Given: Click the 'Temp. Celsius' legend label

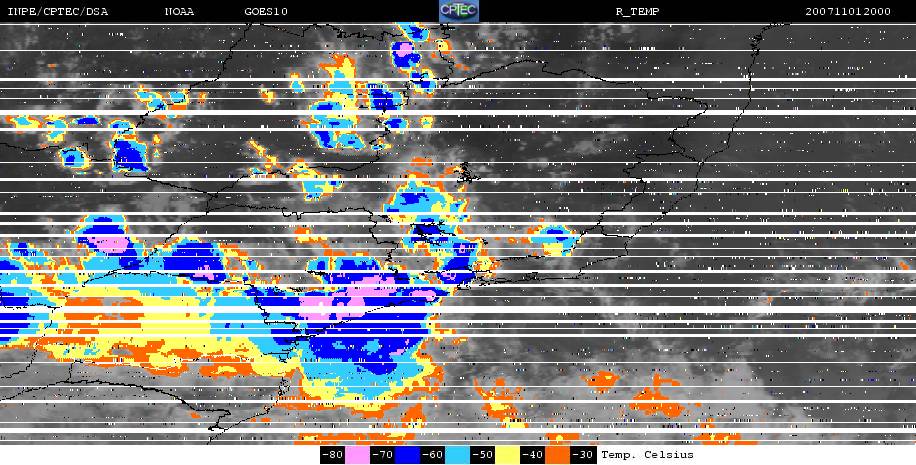Looking at the screenshot, I should tap(648, 455).
